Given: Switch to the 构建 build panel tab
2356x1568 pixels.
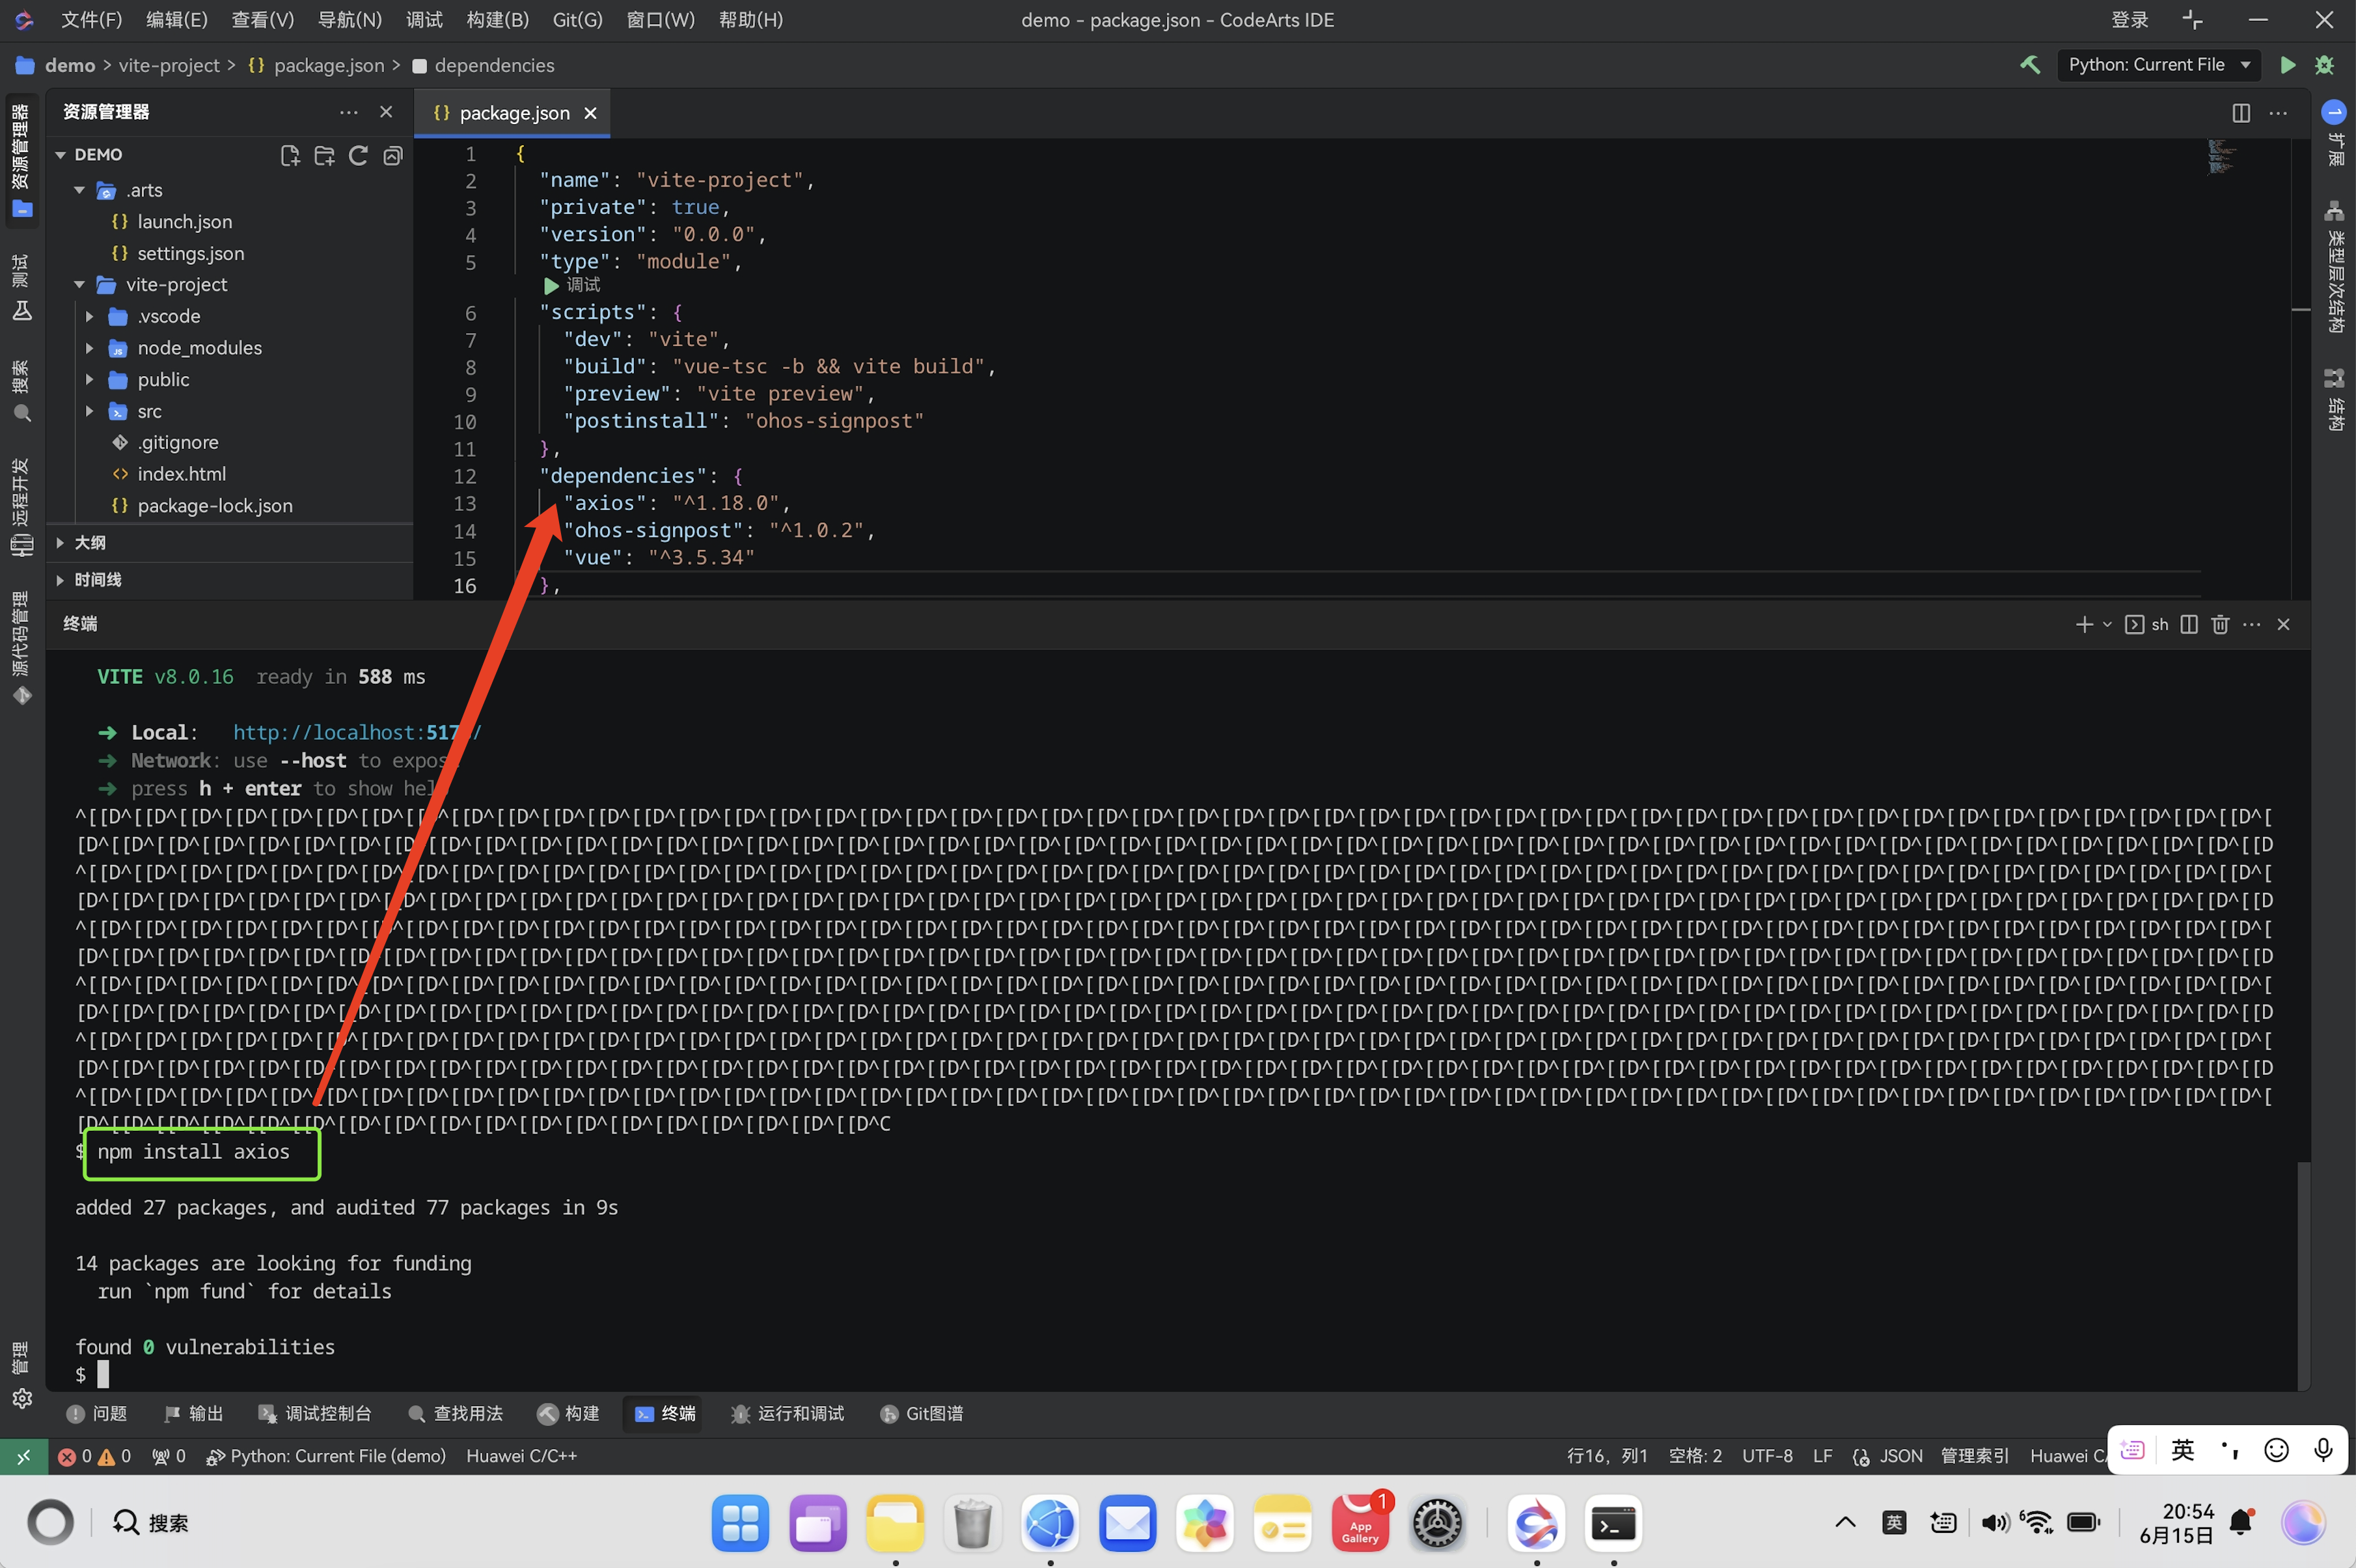Looking at the screenshot, I should tap(568, 1414).
